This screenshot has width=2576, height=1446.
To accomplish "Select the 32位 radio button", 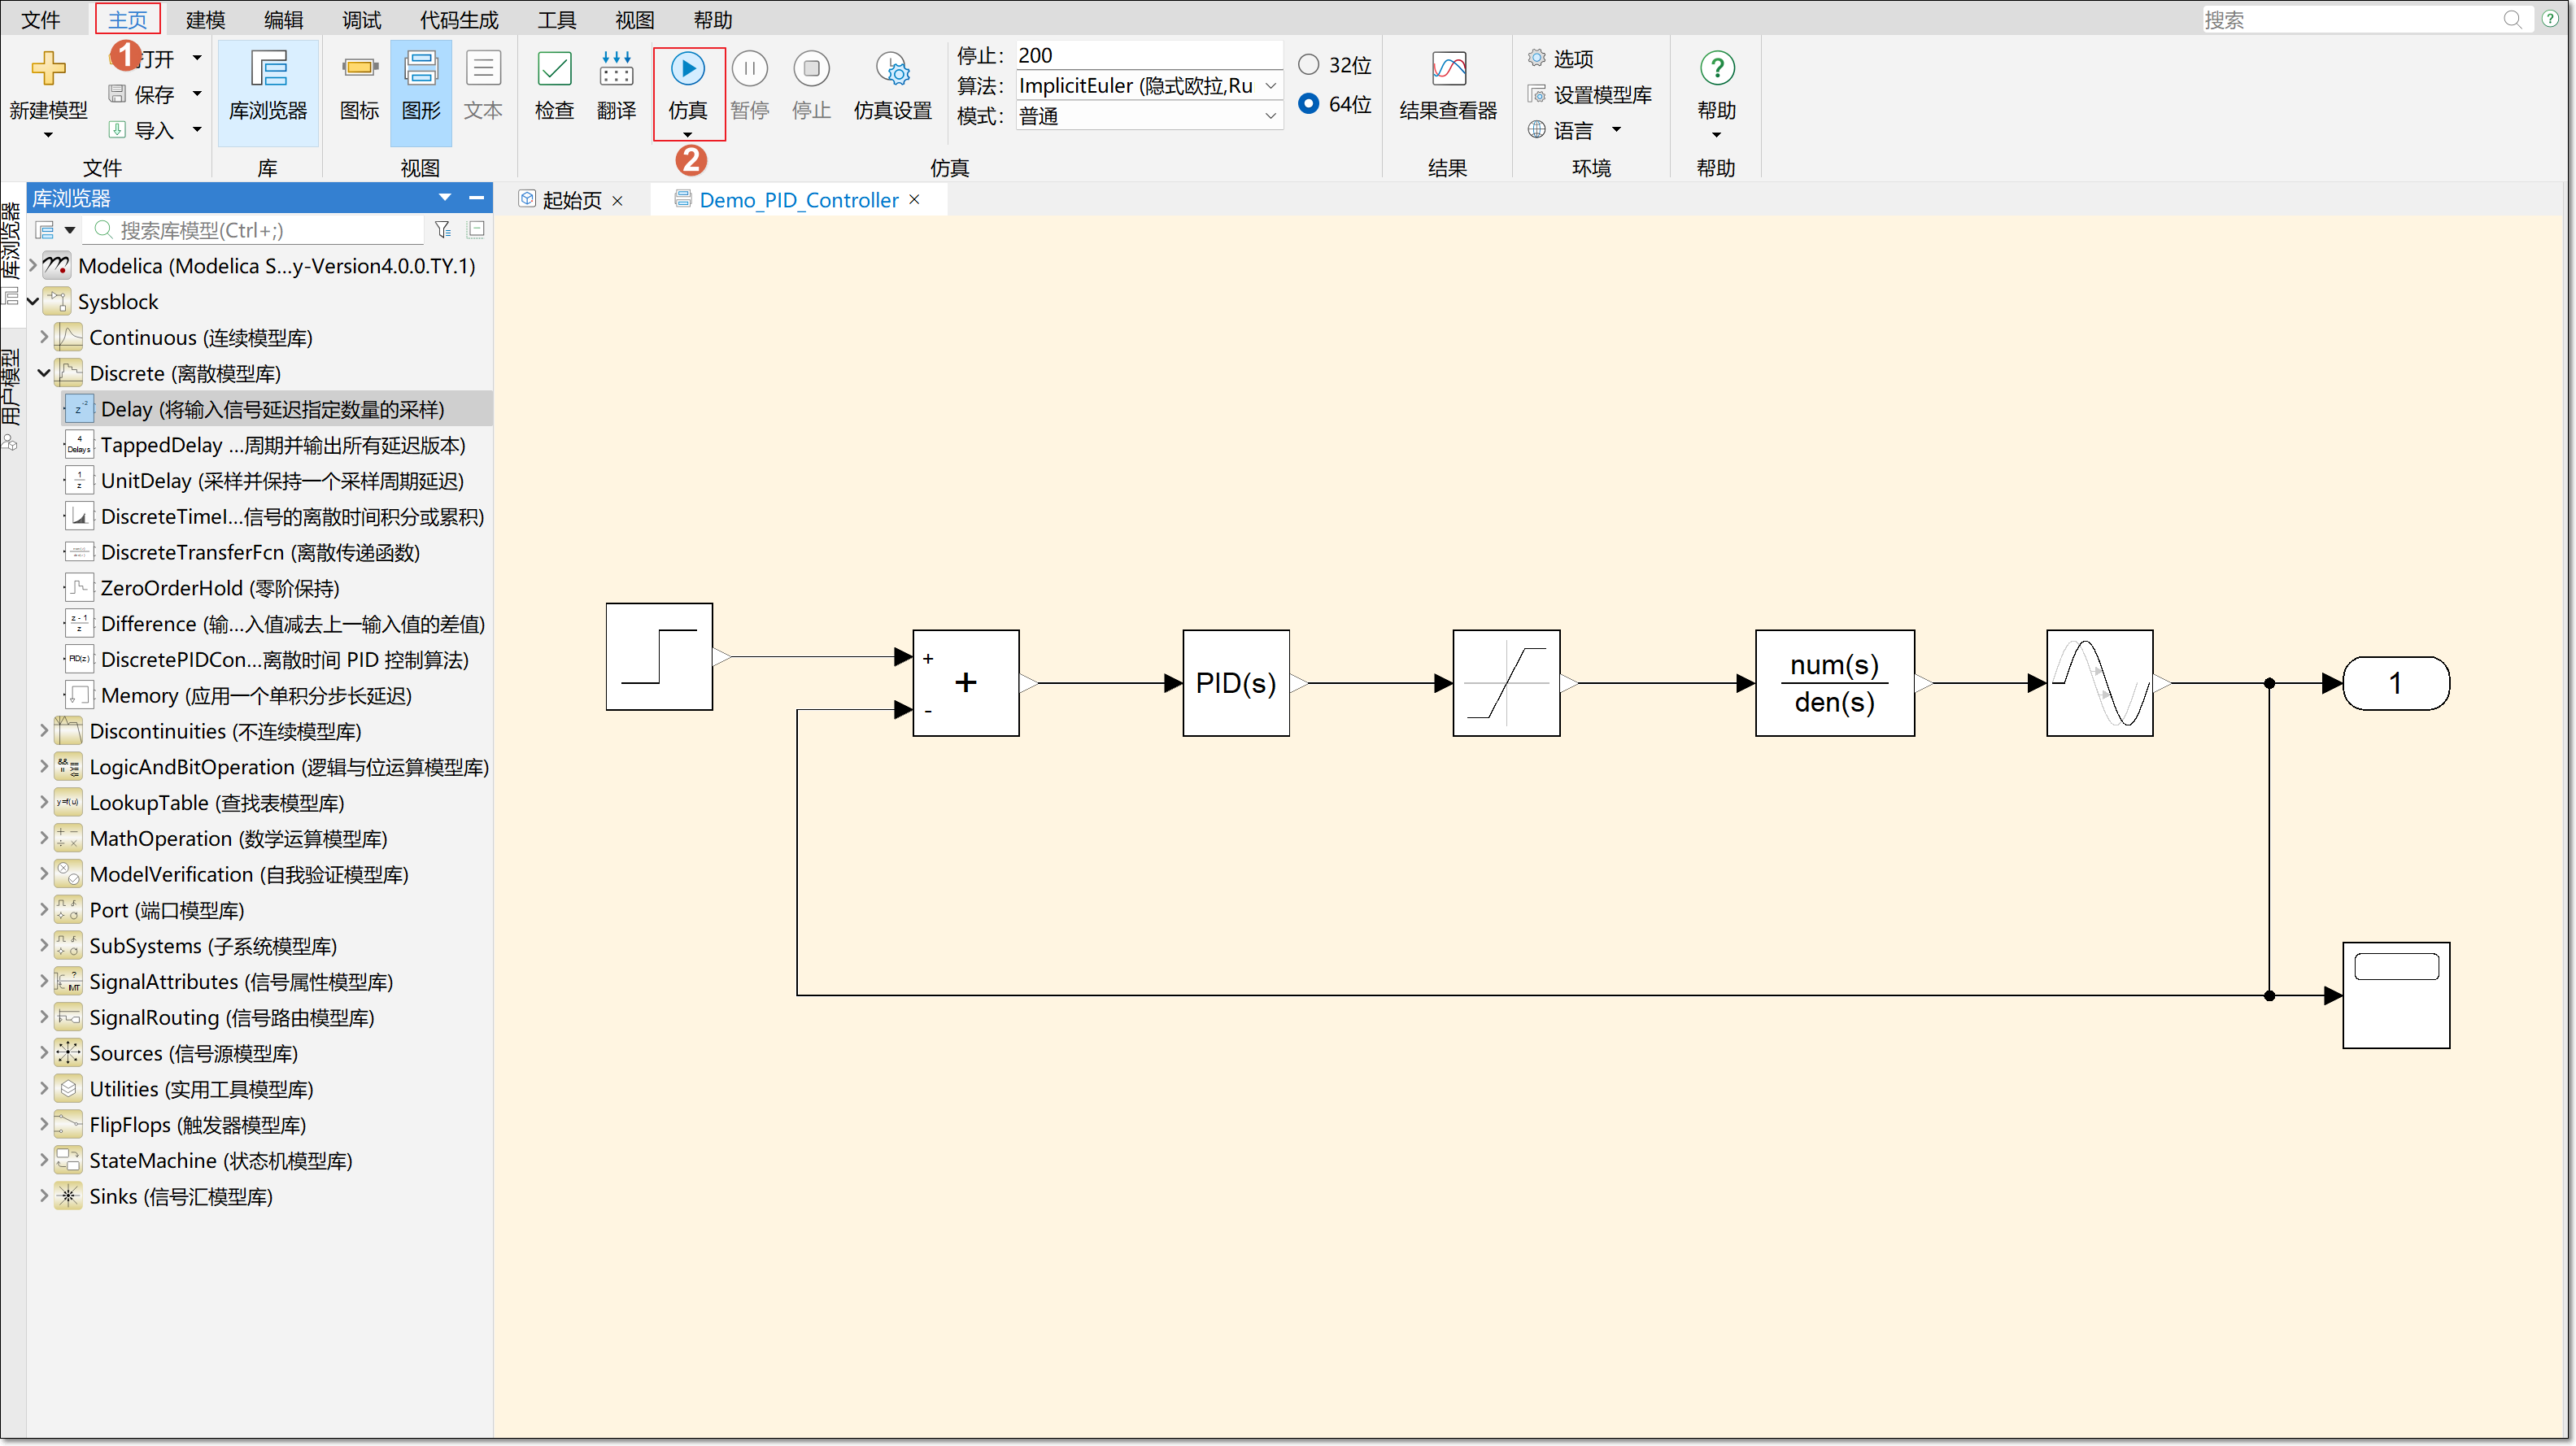I will coord(1308,65).
